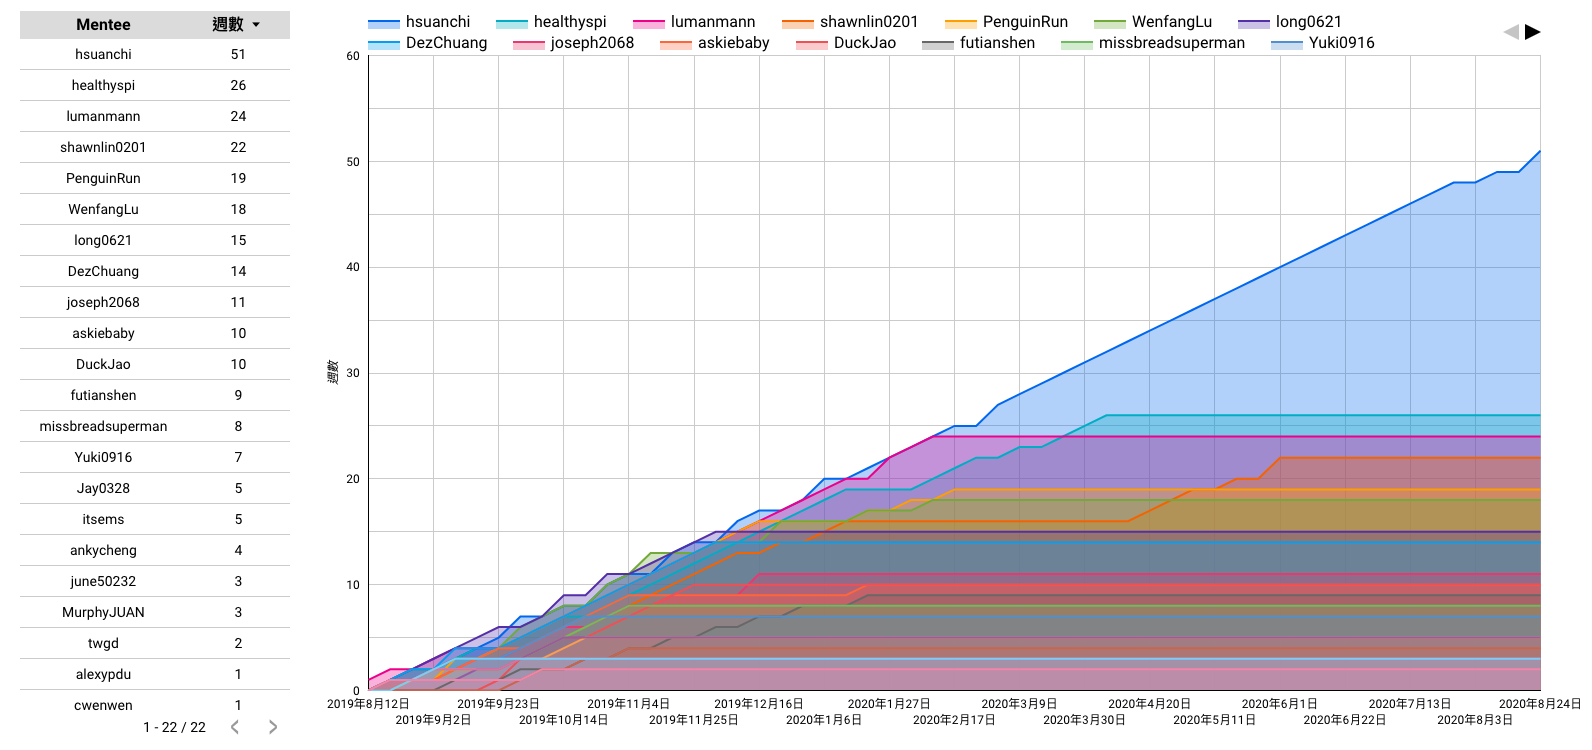Toggle the lumanmann legend entry
Image resolution: width=1592 pixels, height=750 pixels.
(x=694, y=22)
